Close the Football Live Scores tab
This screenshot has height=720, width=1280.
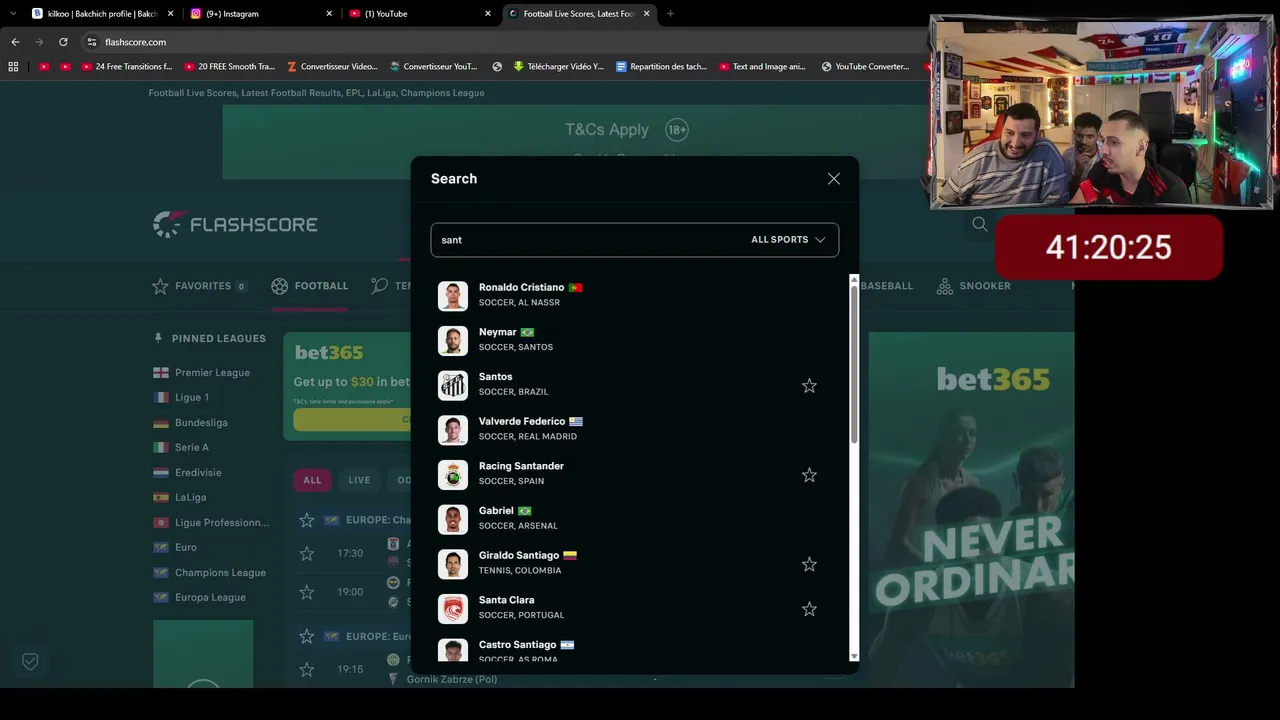pyautogui.click(x=647, y=14)
